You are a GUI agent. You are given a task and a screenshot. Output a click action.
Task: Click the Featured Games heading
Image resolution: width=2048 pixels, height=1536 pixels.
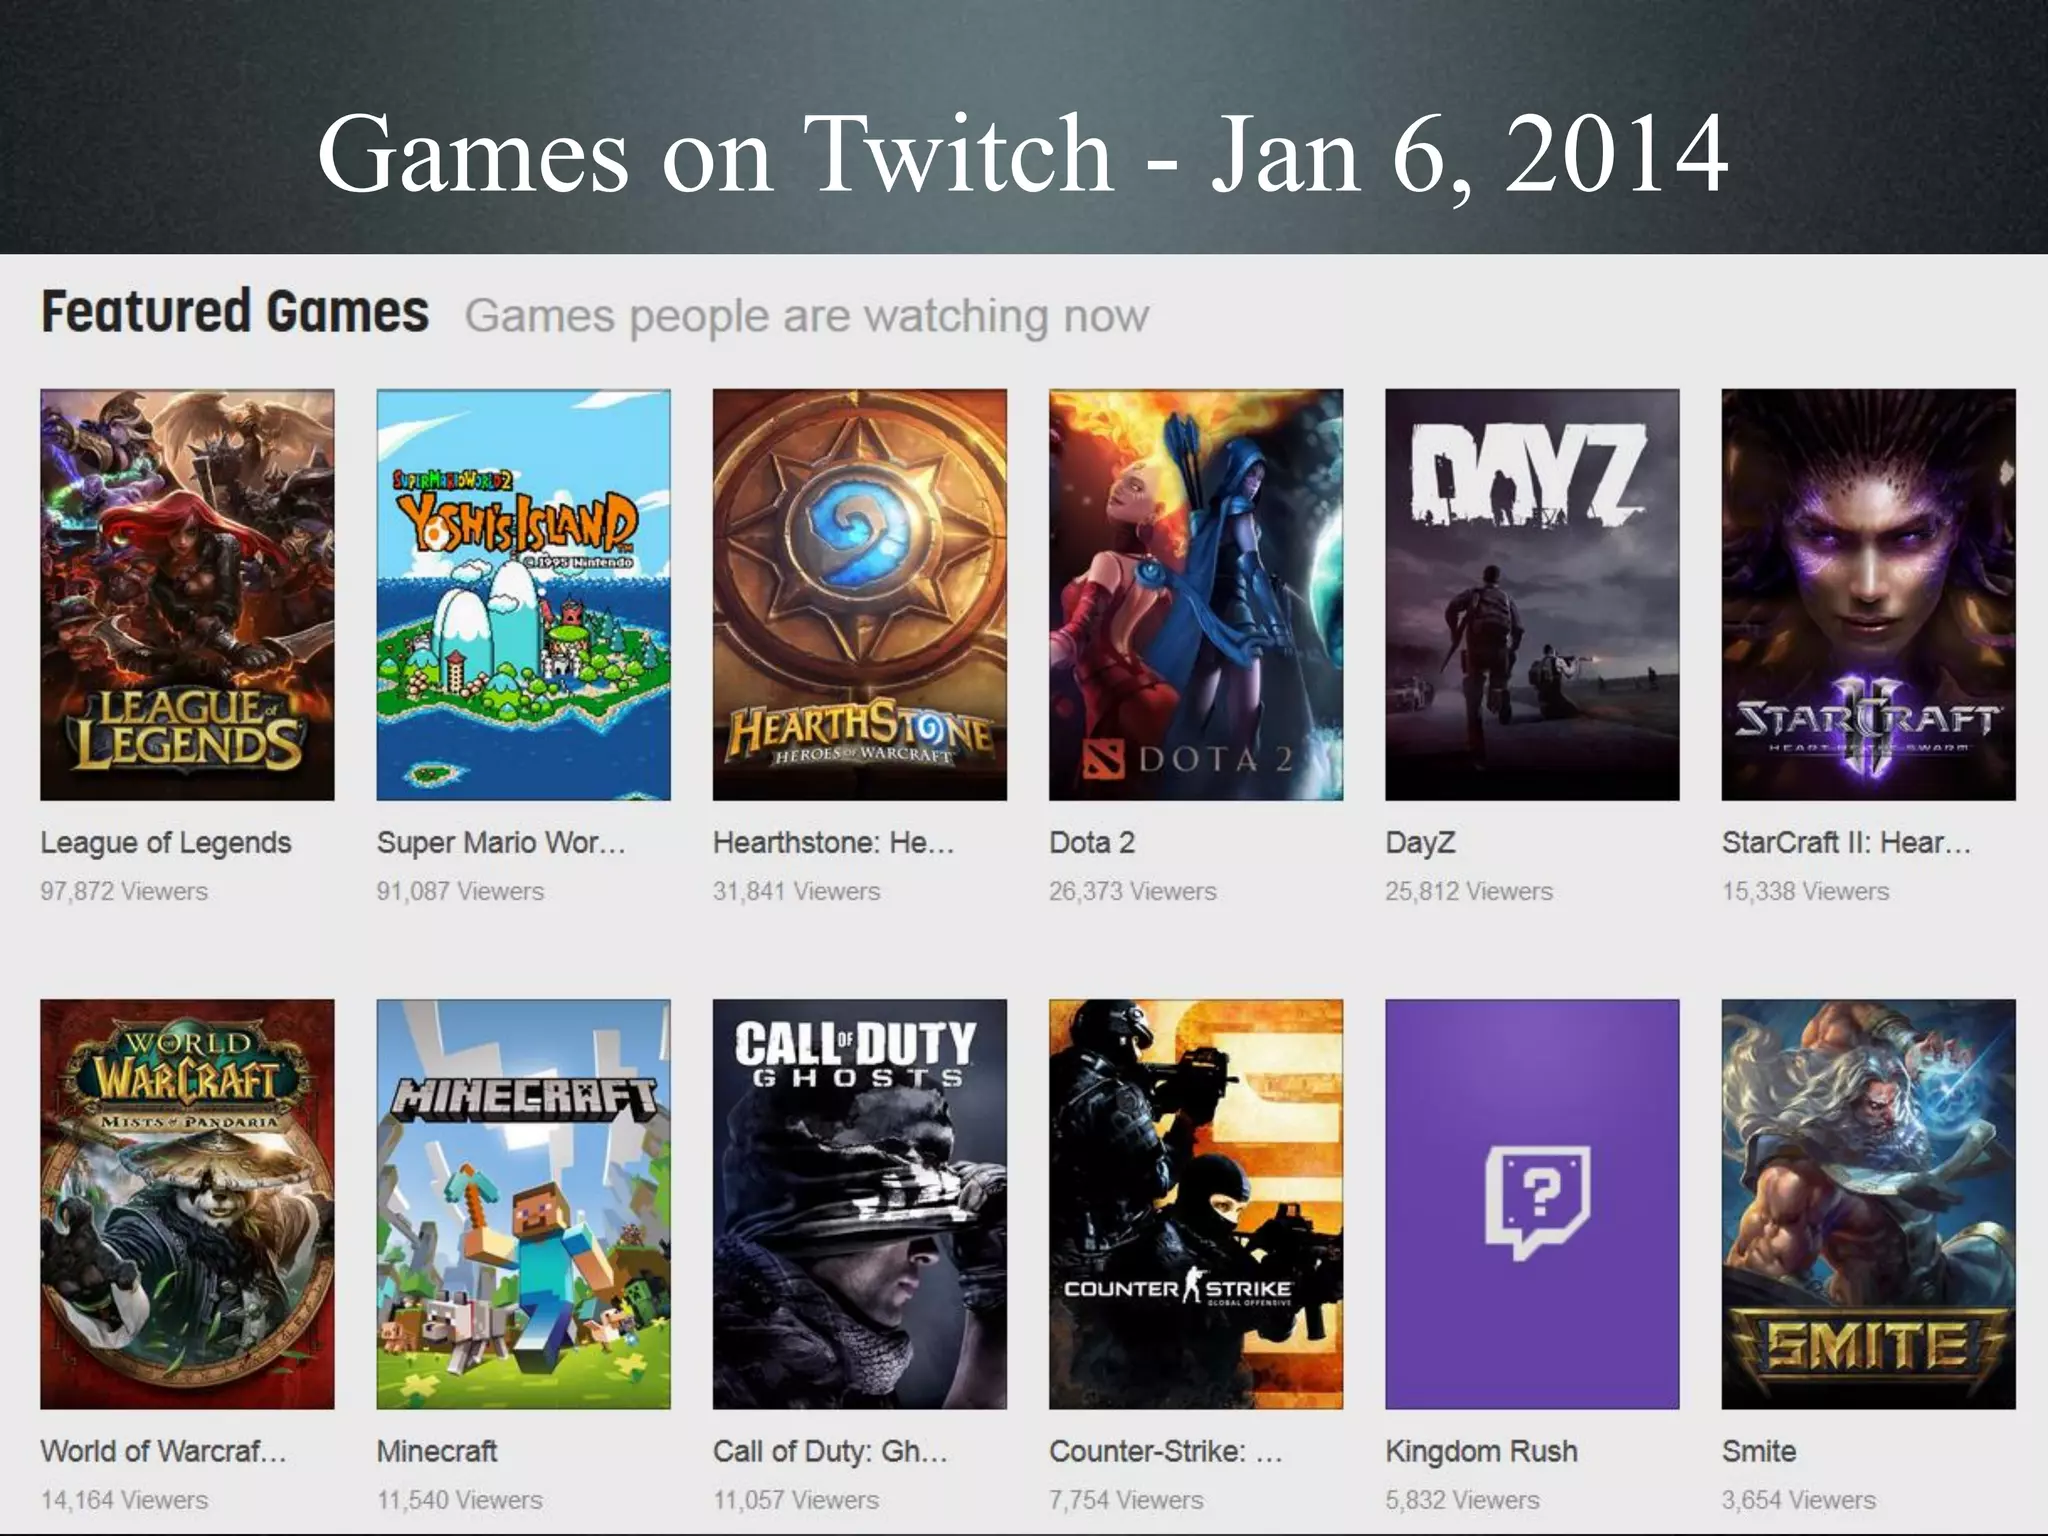[x=235, y=311]
